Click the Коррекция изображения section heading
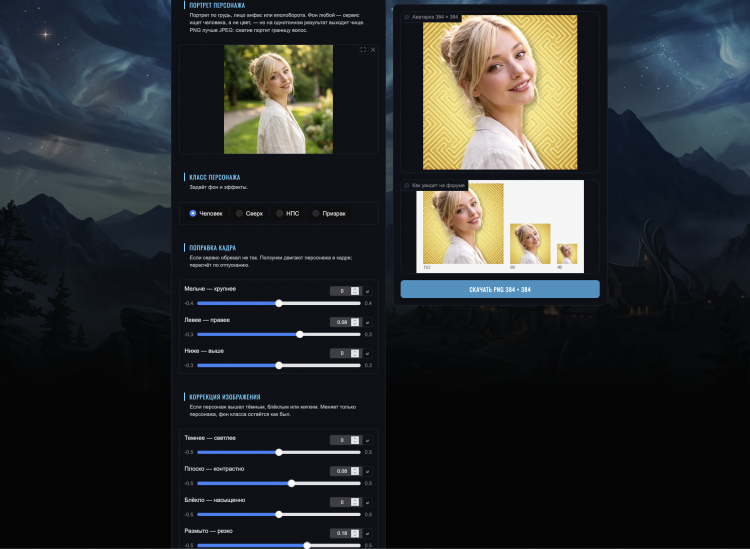Image resolution: width=750 pixels, height=549 pixels. coord(225,397)
